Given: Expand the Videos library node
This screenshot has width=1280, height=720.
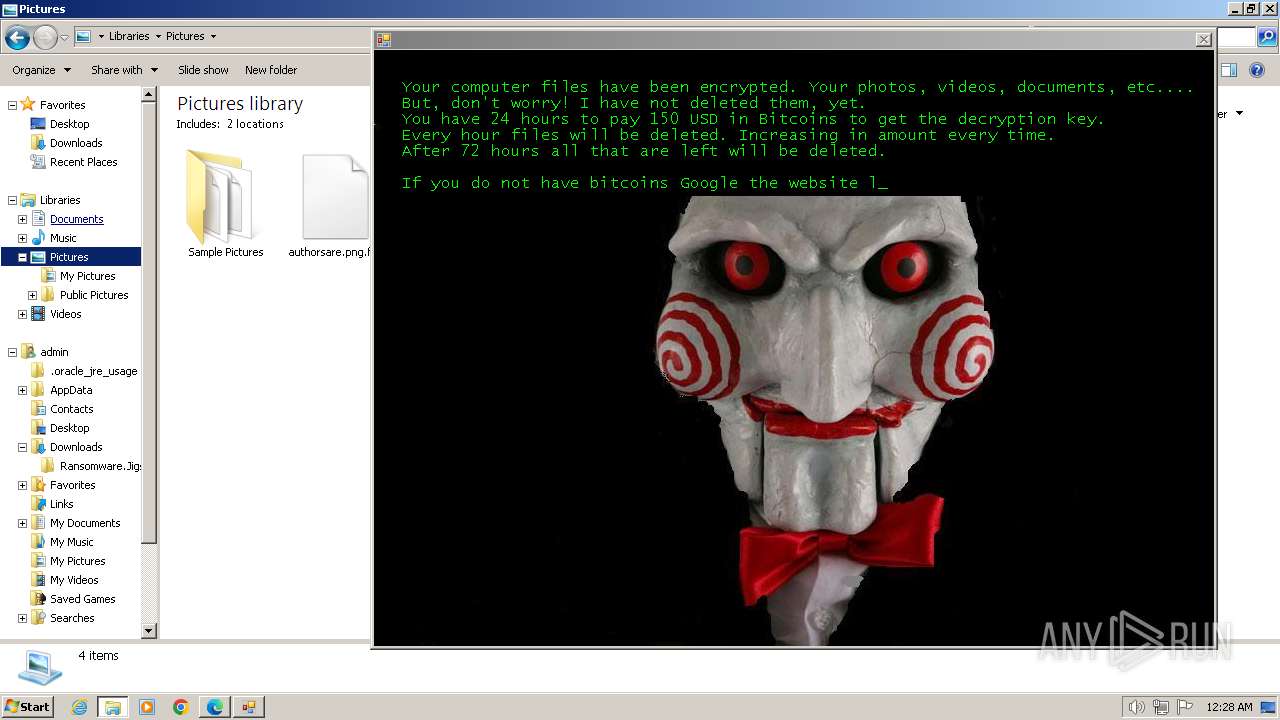Looking at the screenshot, I should tap(22, 314).
